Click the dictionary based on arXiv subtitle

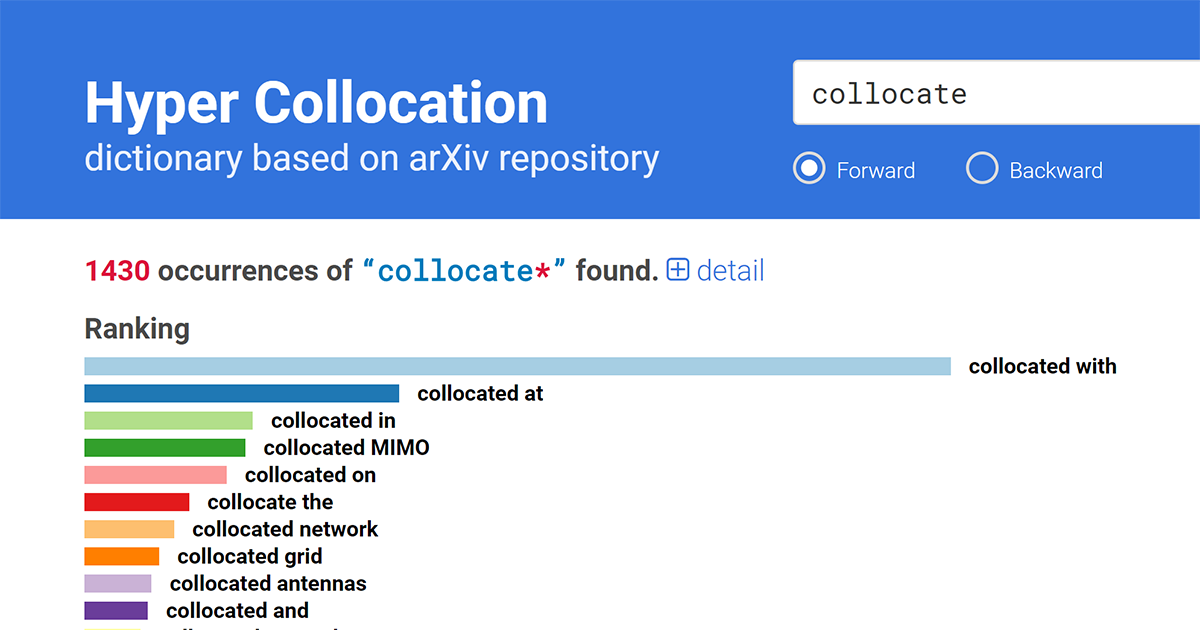[372, 158]
